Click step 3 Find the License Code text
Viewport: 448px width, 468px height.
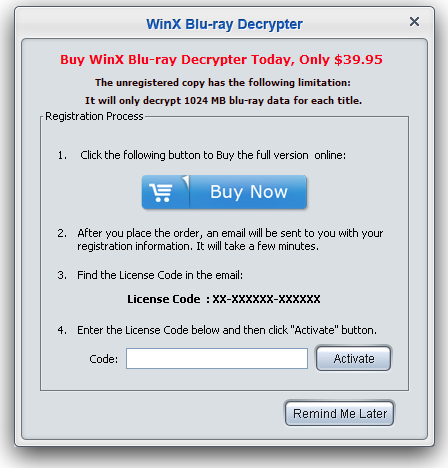(x=160, y=275)
